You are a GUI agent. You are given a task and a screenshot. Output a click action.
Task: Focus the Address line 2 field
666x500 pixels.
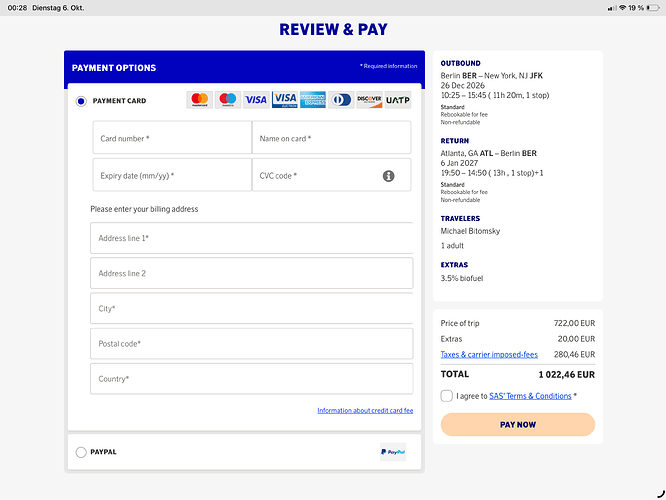point(251,273)
